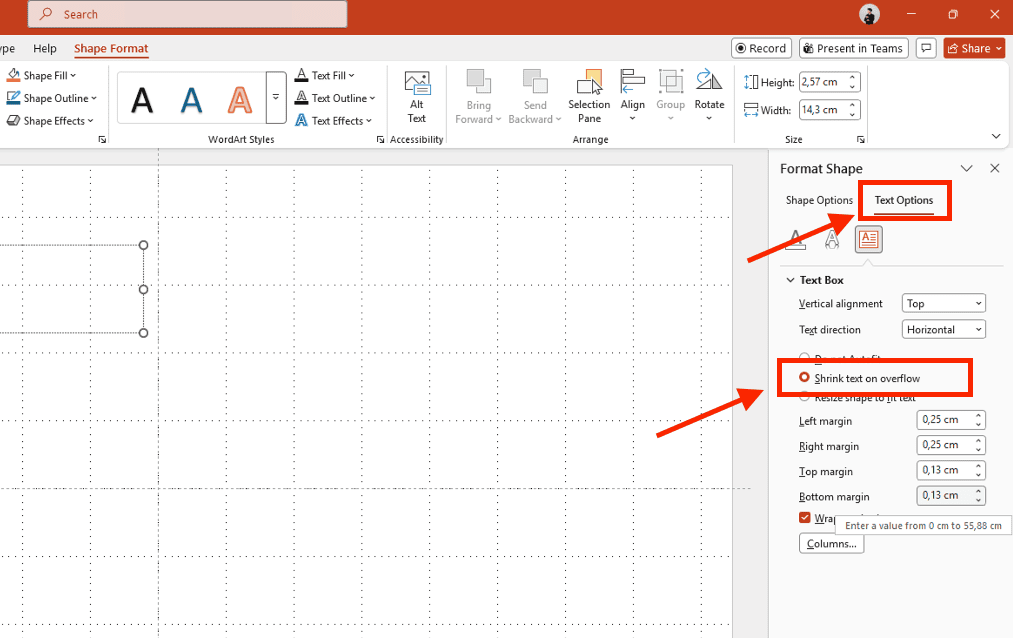Open the comments icon near Share
Viewport: 1013px width, 638px height.
click(x=926, y=48)
